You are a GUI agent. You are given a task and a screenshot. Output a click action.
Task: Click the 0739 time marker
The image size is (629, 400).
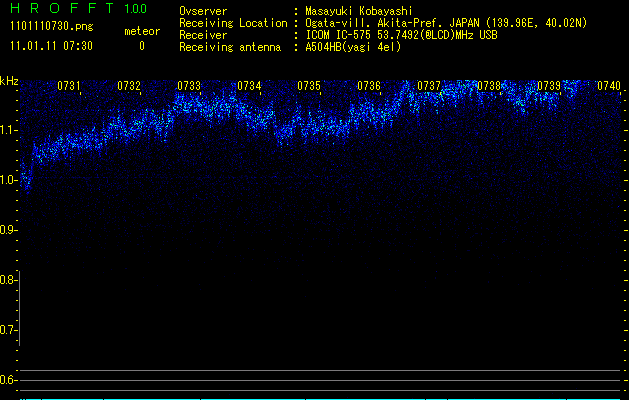[x=549, y=87]
